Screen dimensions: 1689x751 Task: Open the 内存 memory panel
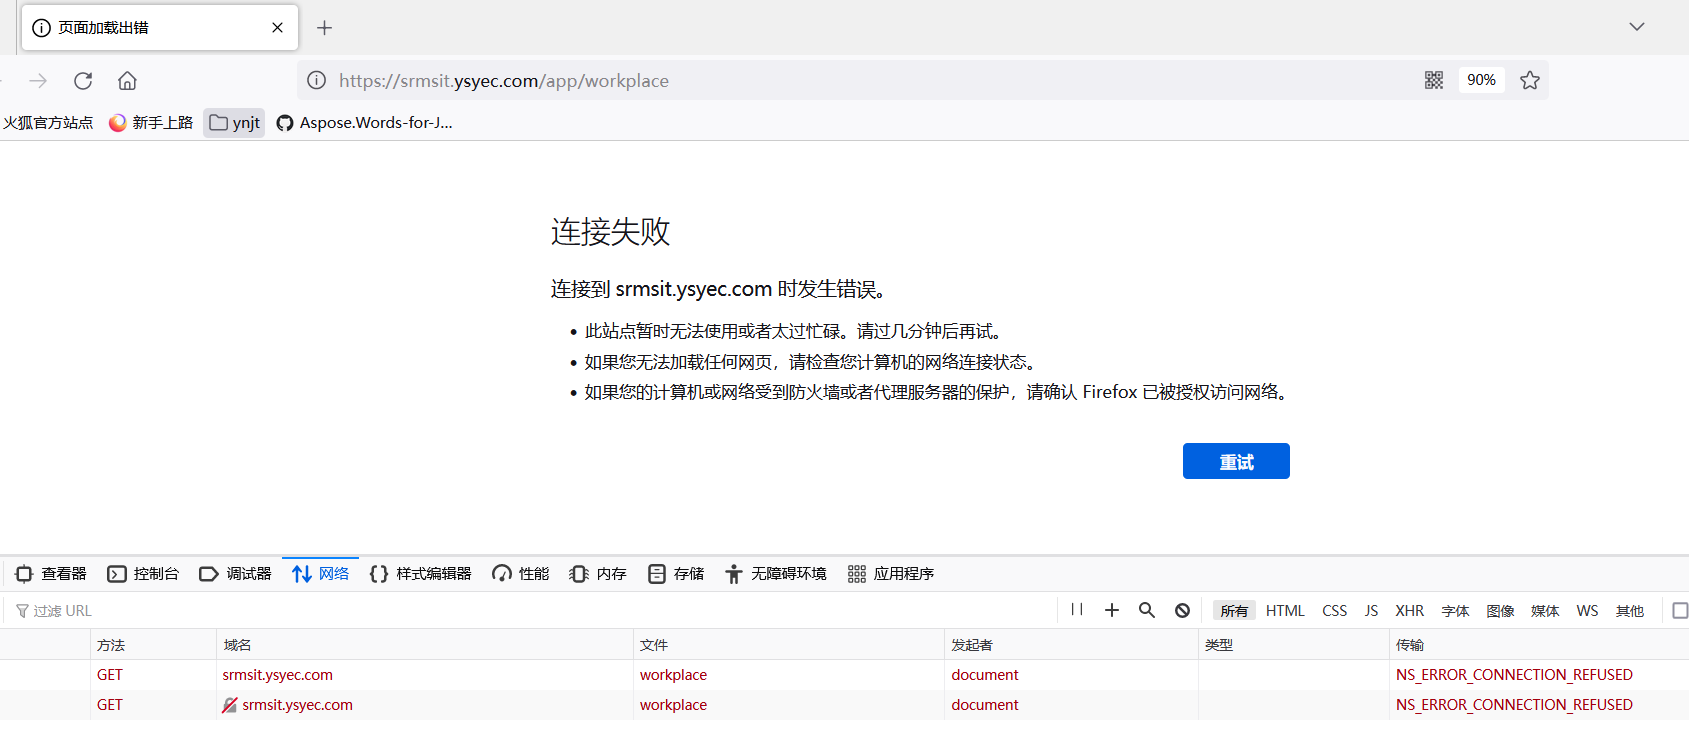[598, 574]
